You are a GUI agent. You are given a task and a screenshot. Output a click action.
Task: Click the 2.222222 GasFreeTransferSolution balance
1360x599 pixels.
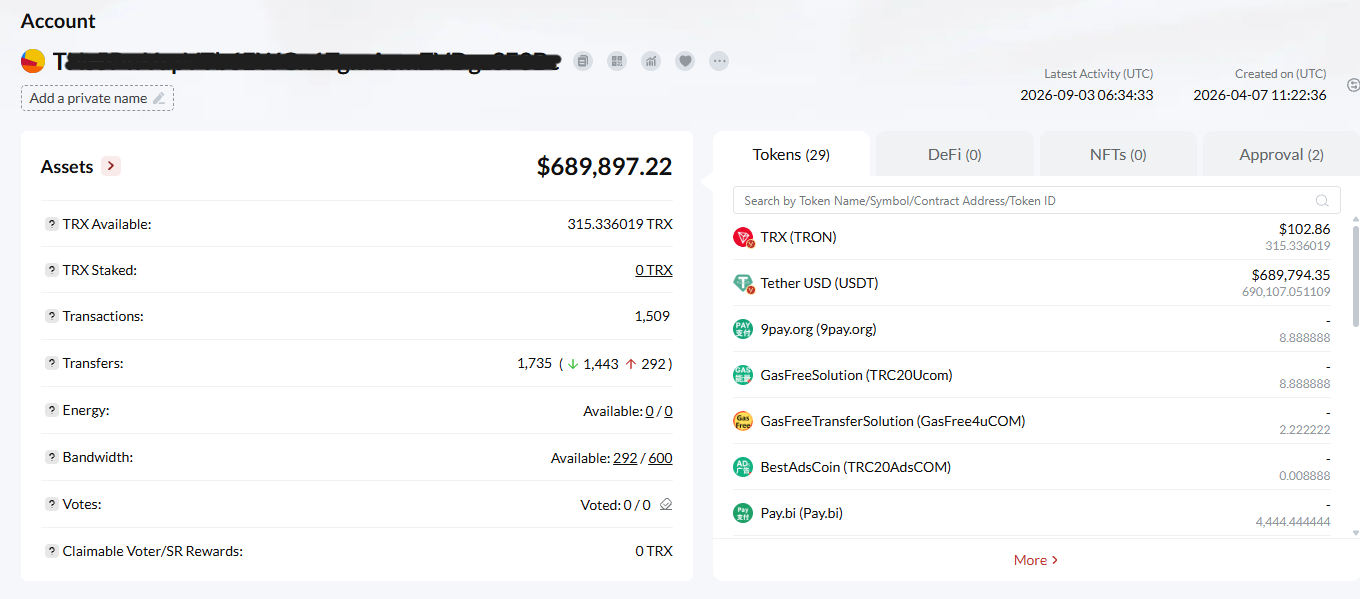(x=1305, y=430)
